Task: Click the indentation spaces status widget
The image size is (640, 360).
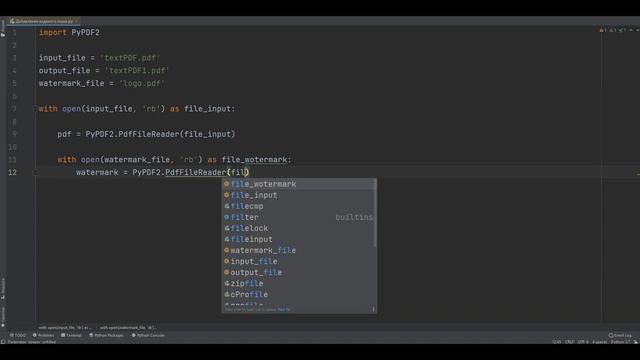Action: (x=600, y=342)
